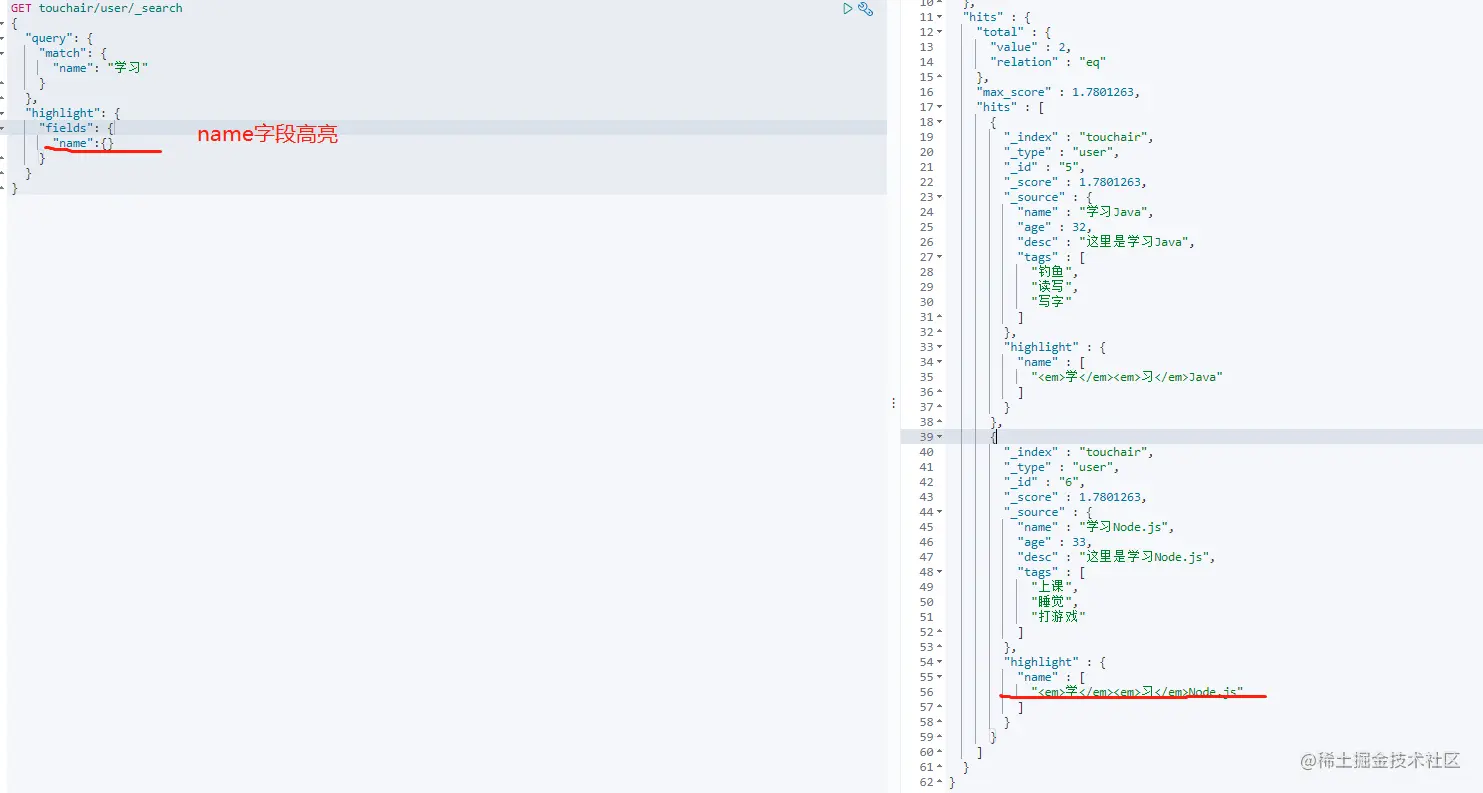Click the "relation" : "eq" line
Image resolution: width=1483 pixels, height=793 pixels.
[1048, 62]
